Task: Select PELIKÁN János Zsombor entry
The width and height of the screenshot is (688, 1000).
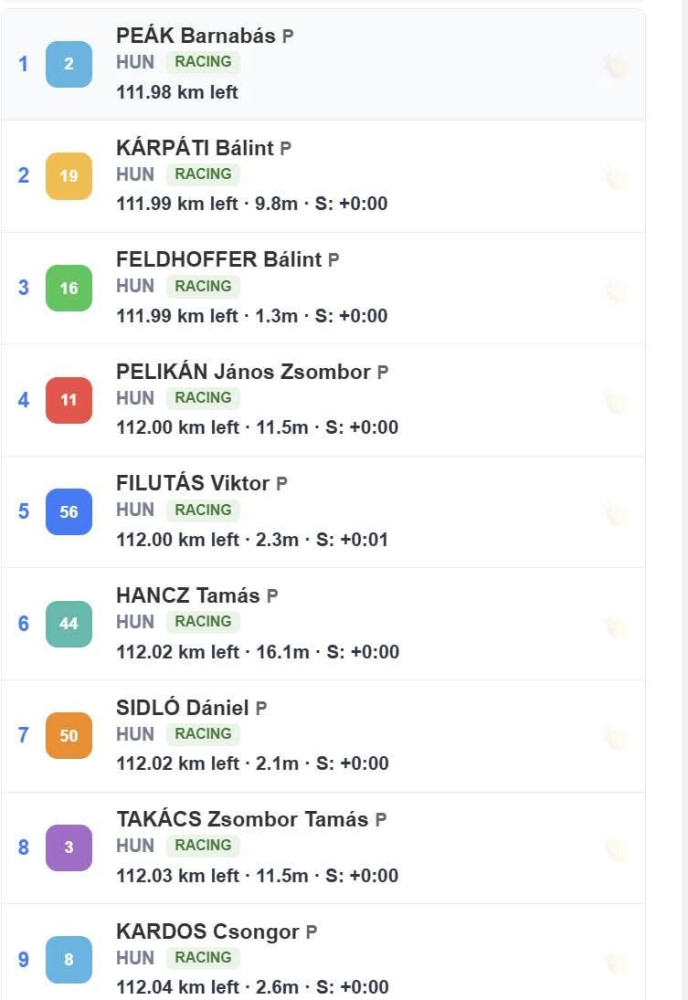Action: click(323, 400)
